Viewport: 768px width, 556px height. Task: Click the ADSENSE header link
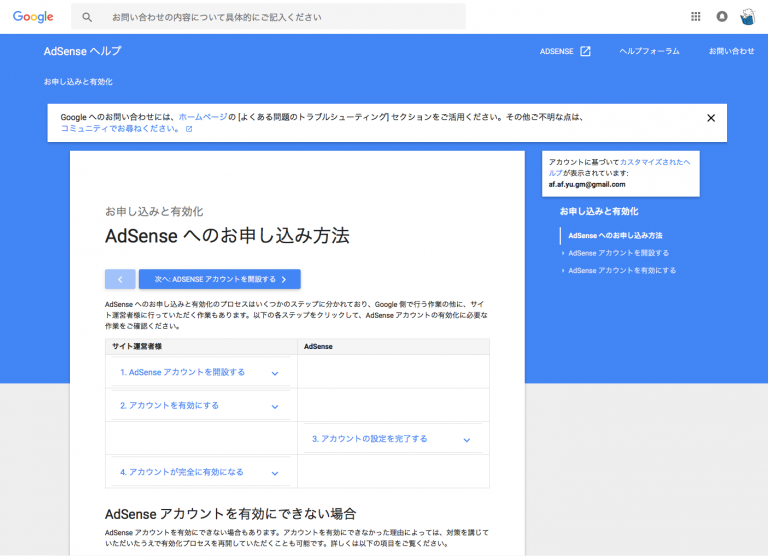pos(556,51)
